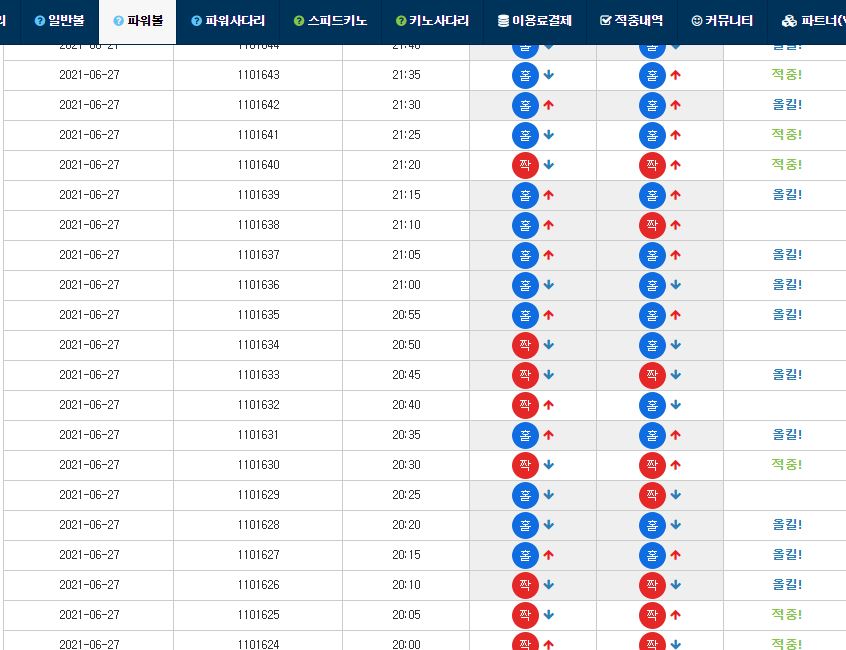Click first blue 홀 badge in row 1101643
Viewport: 846px width, 650px height.
(x=525, y=75)
